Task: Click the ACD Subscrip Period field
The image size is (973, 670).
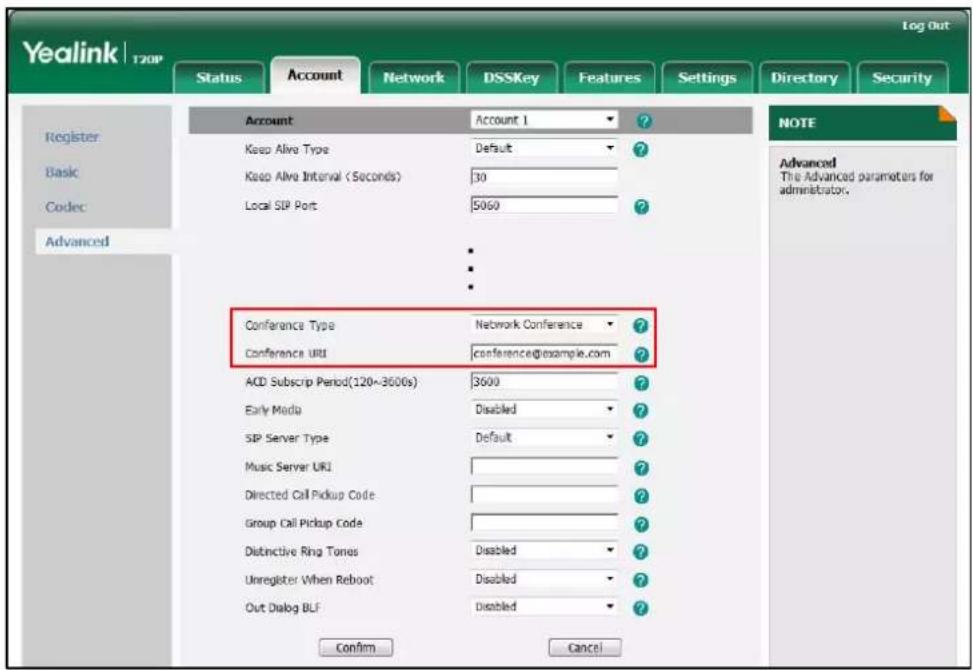Action: click(544, 382)
